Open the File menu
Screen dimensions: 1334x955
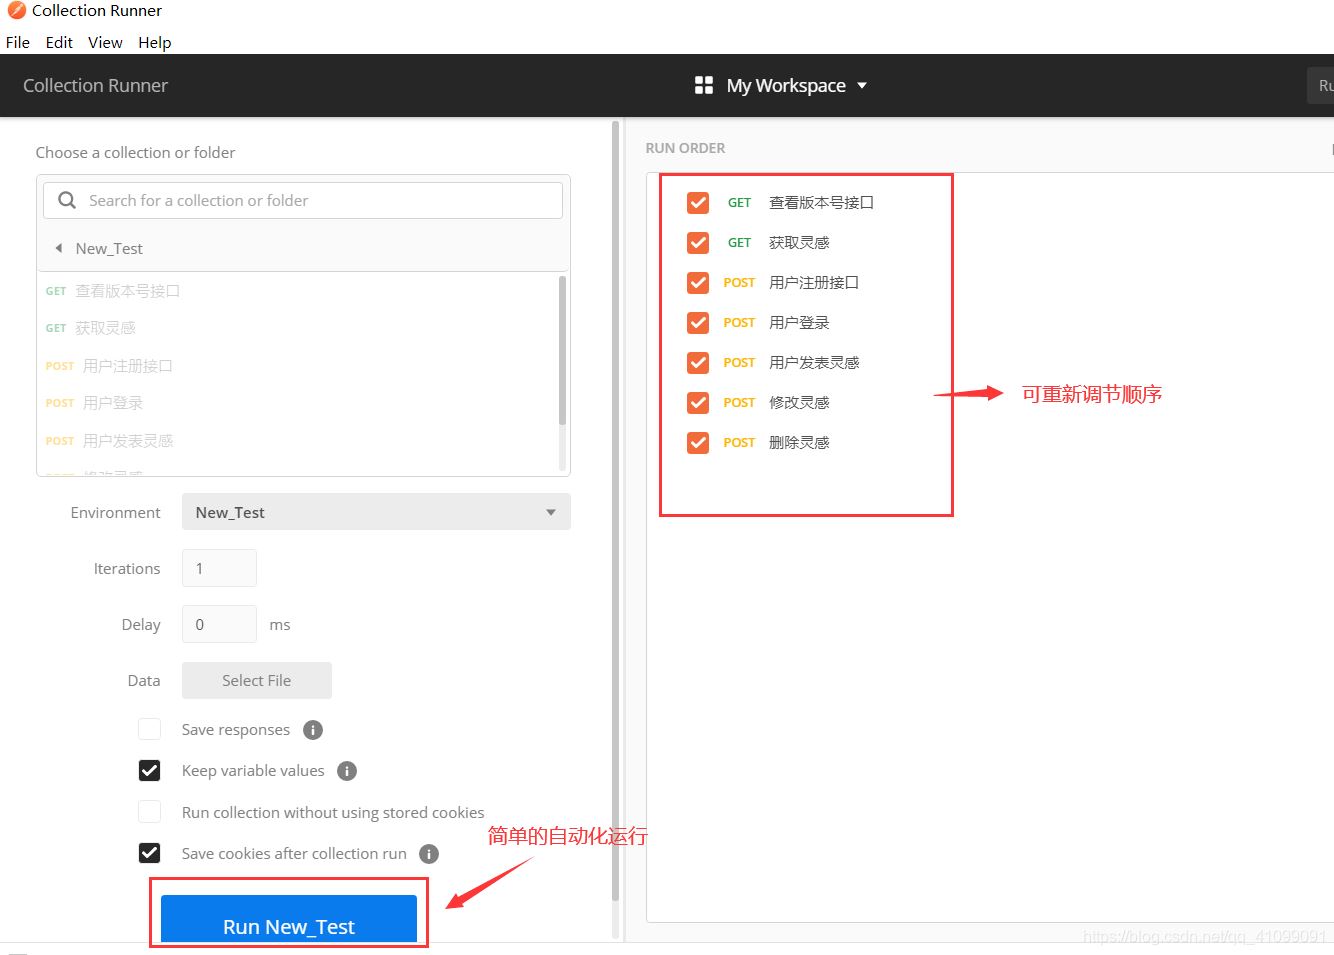click(18, 42)
